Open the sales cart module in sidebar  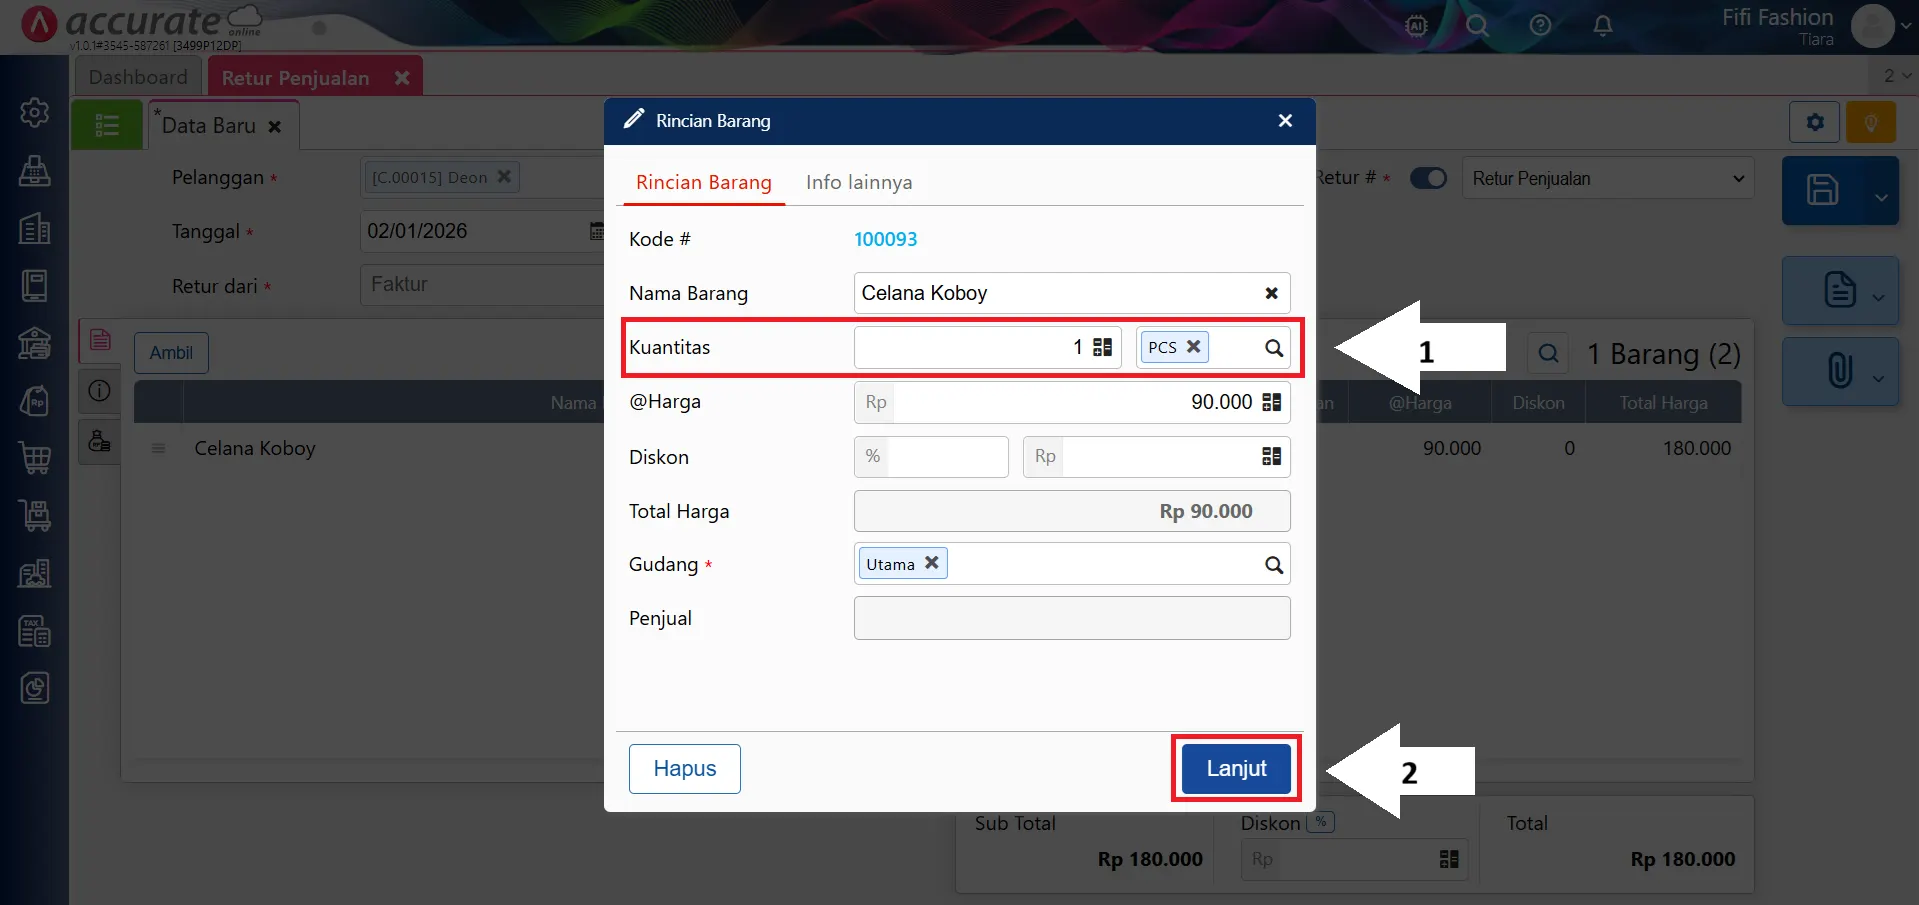click(35, 458)
